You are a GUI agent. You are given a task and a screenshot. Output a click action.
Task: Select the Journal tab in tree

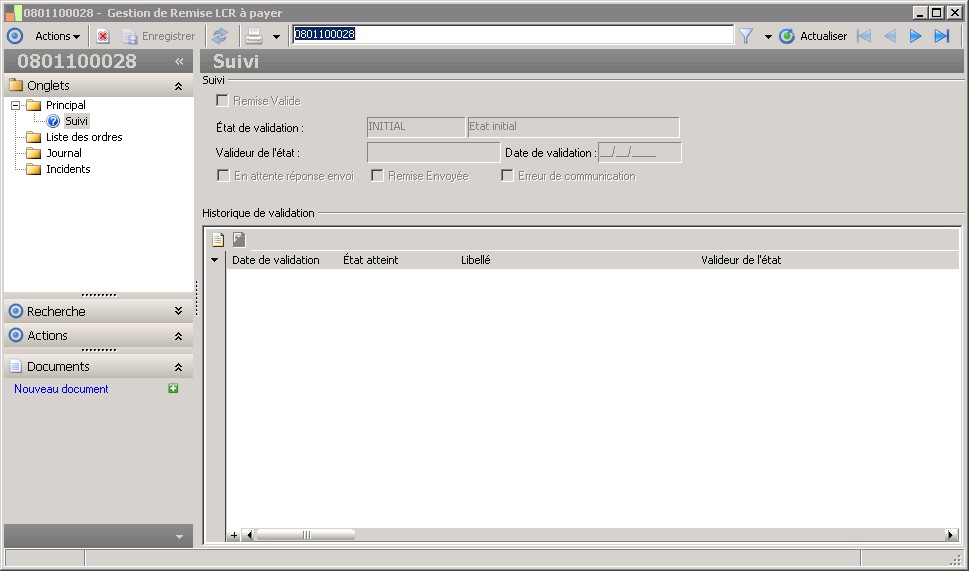pyautogui.click(x=64, y=153)
